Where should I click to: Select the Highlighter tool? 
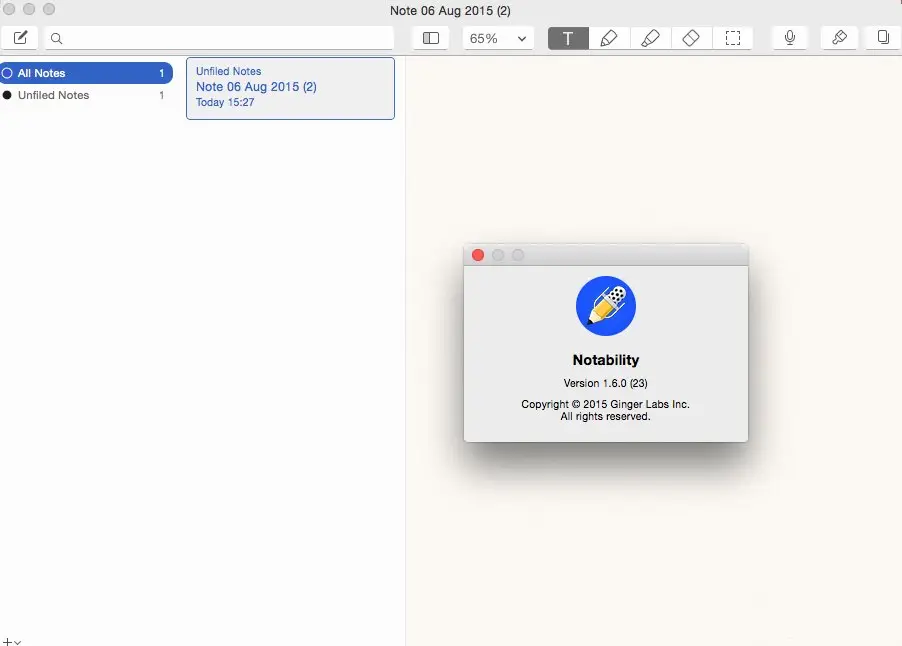point(650,38)
